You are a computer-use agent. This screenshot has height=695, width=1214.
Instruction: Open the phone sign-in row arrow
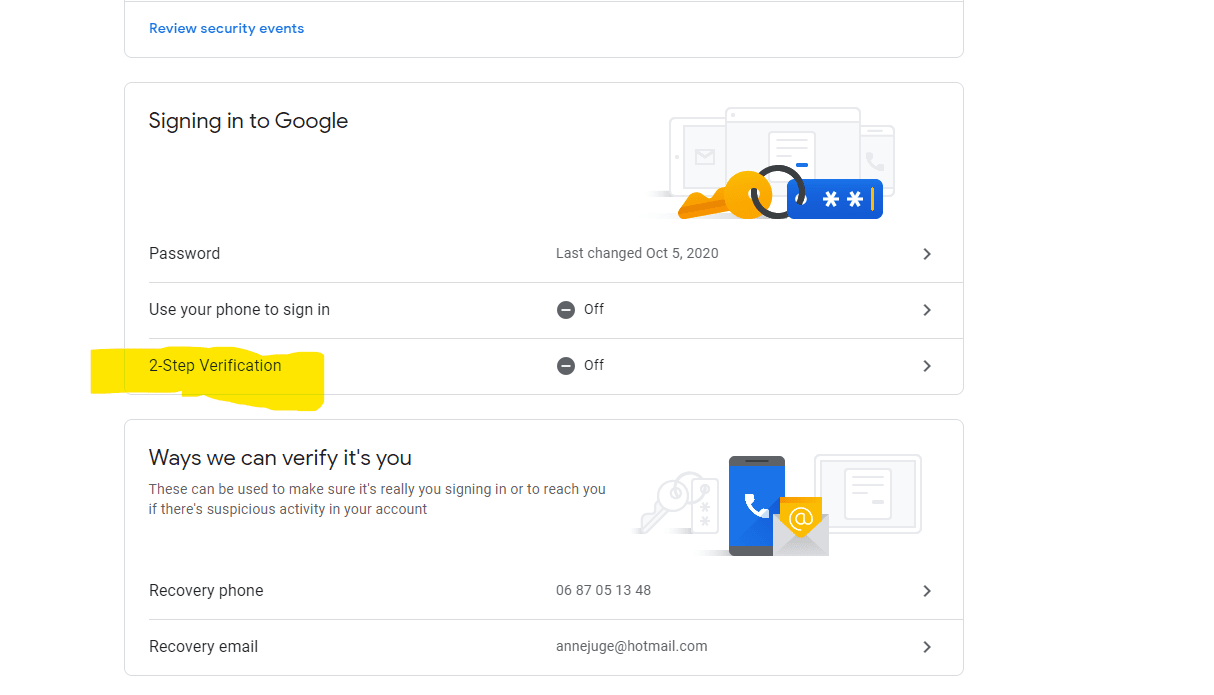(x=927, y=310)
